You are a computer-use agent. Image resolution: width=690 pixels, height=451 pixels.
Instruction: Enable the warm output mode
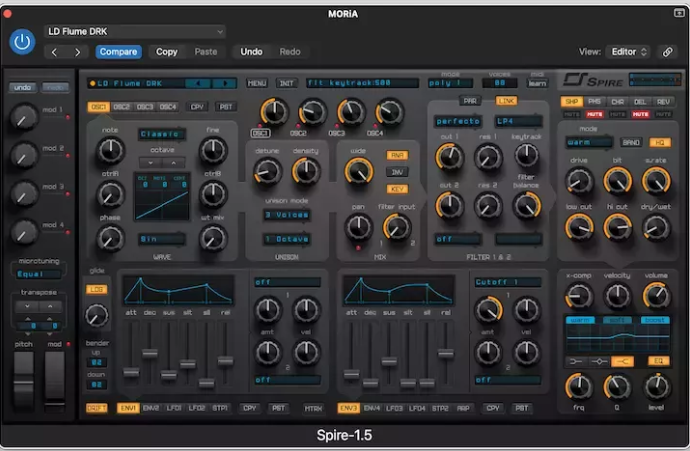pos(580,320)
